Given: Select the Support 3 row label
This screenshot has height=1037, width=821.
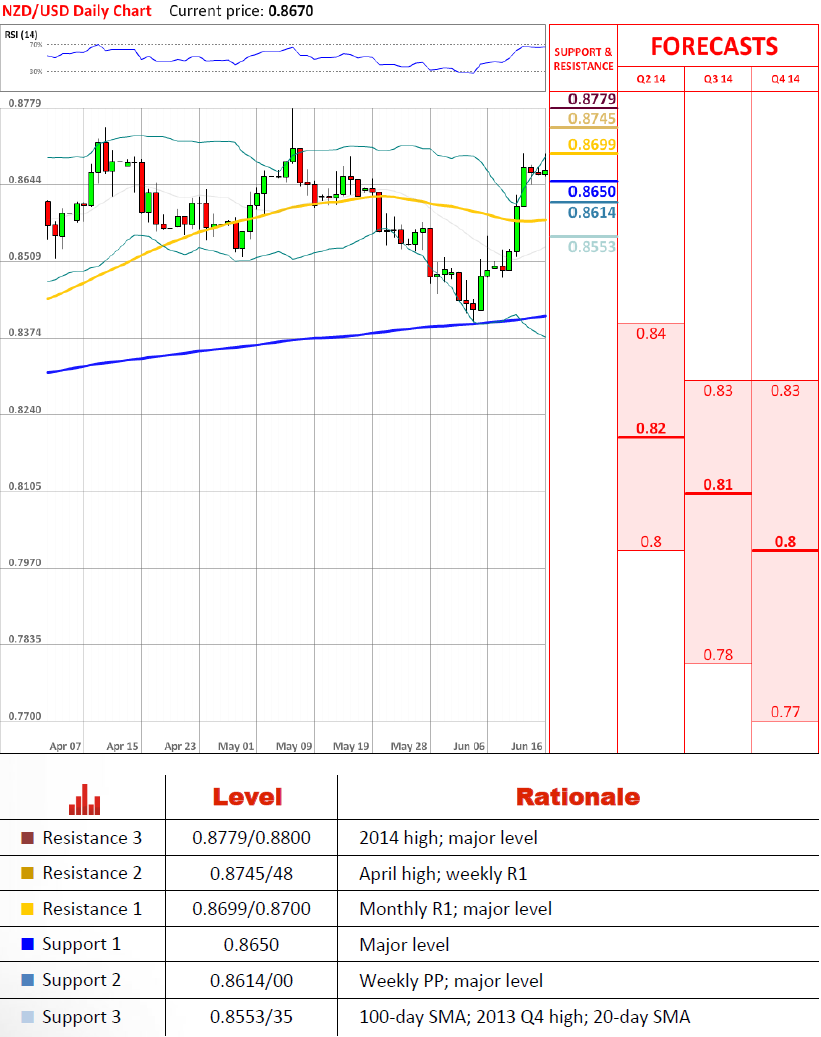Looking at the screenshot, I should coord(81,1017).
